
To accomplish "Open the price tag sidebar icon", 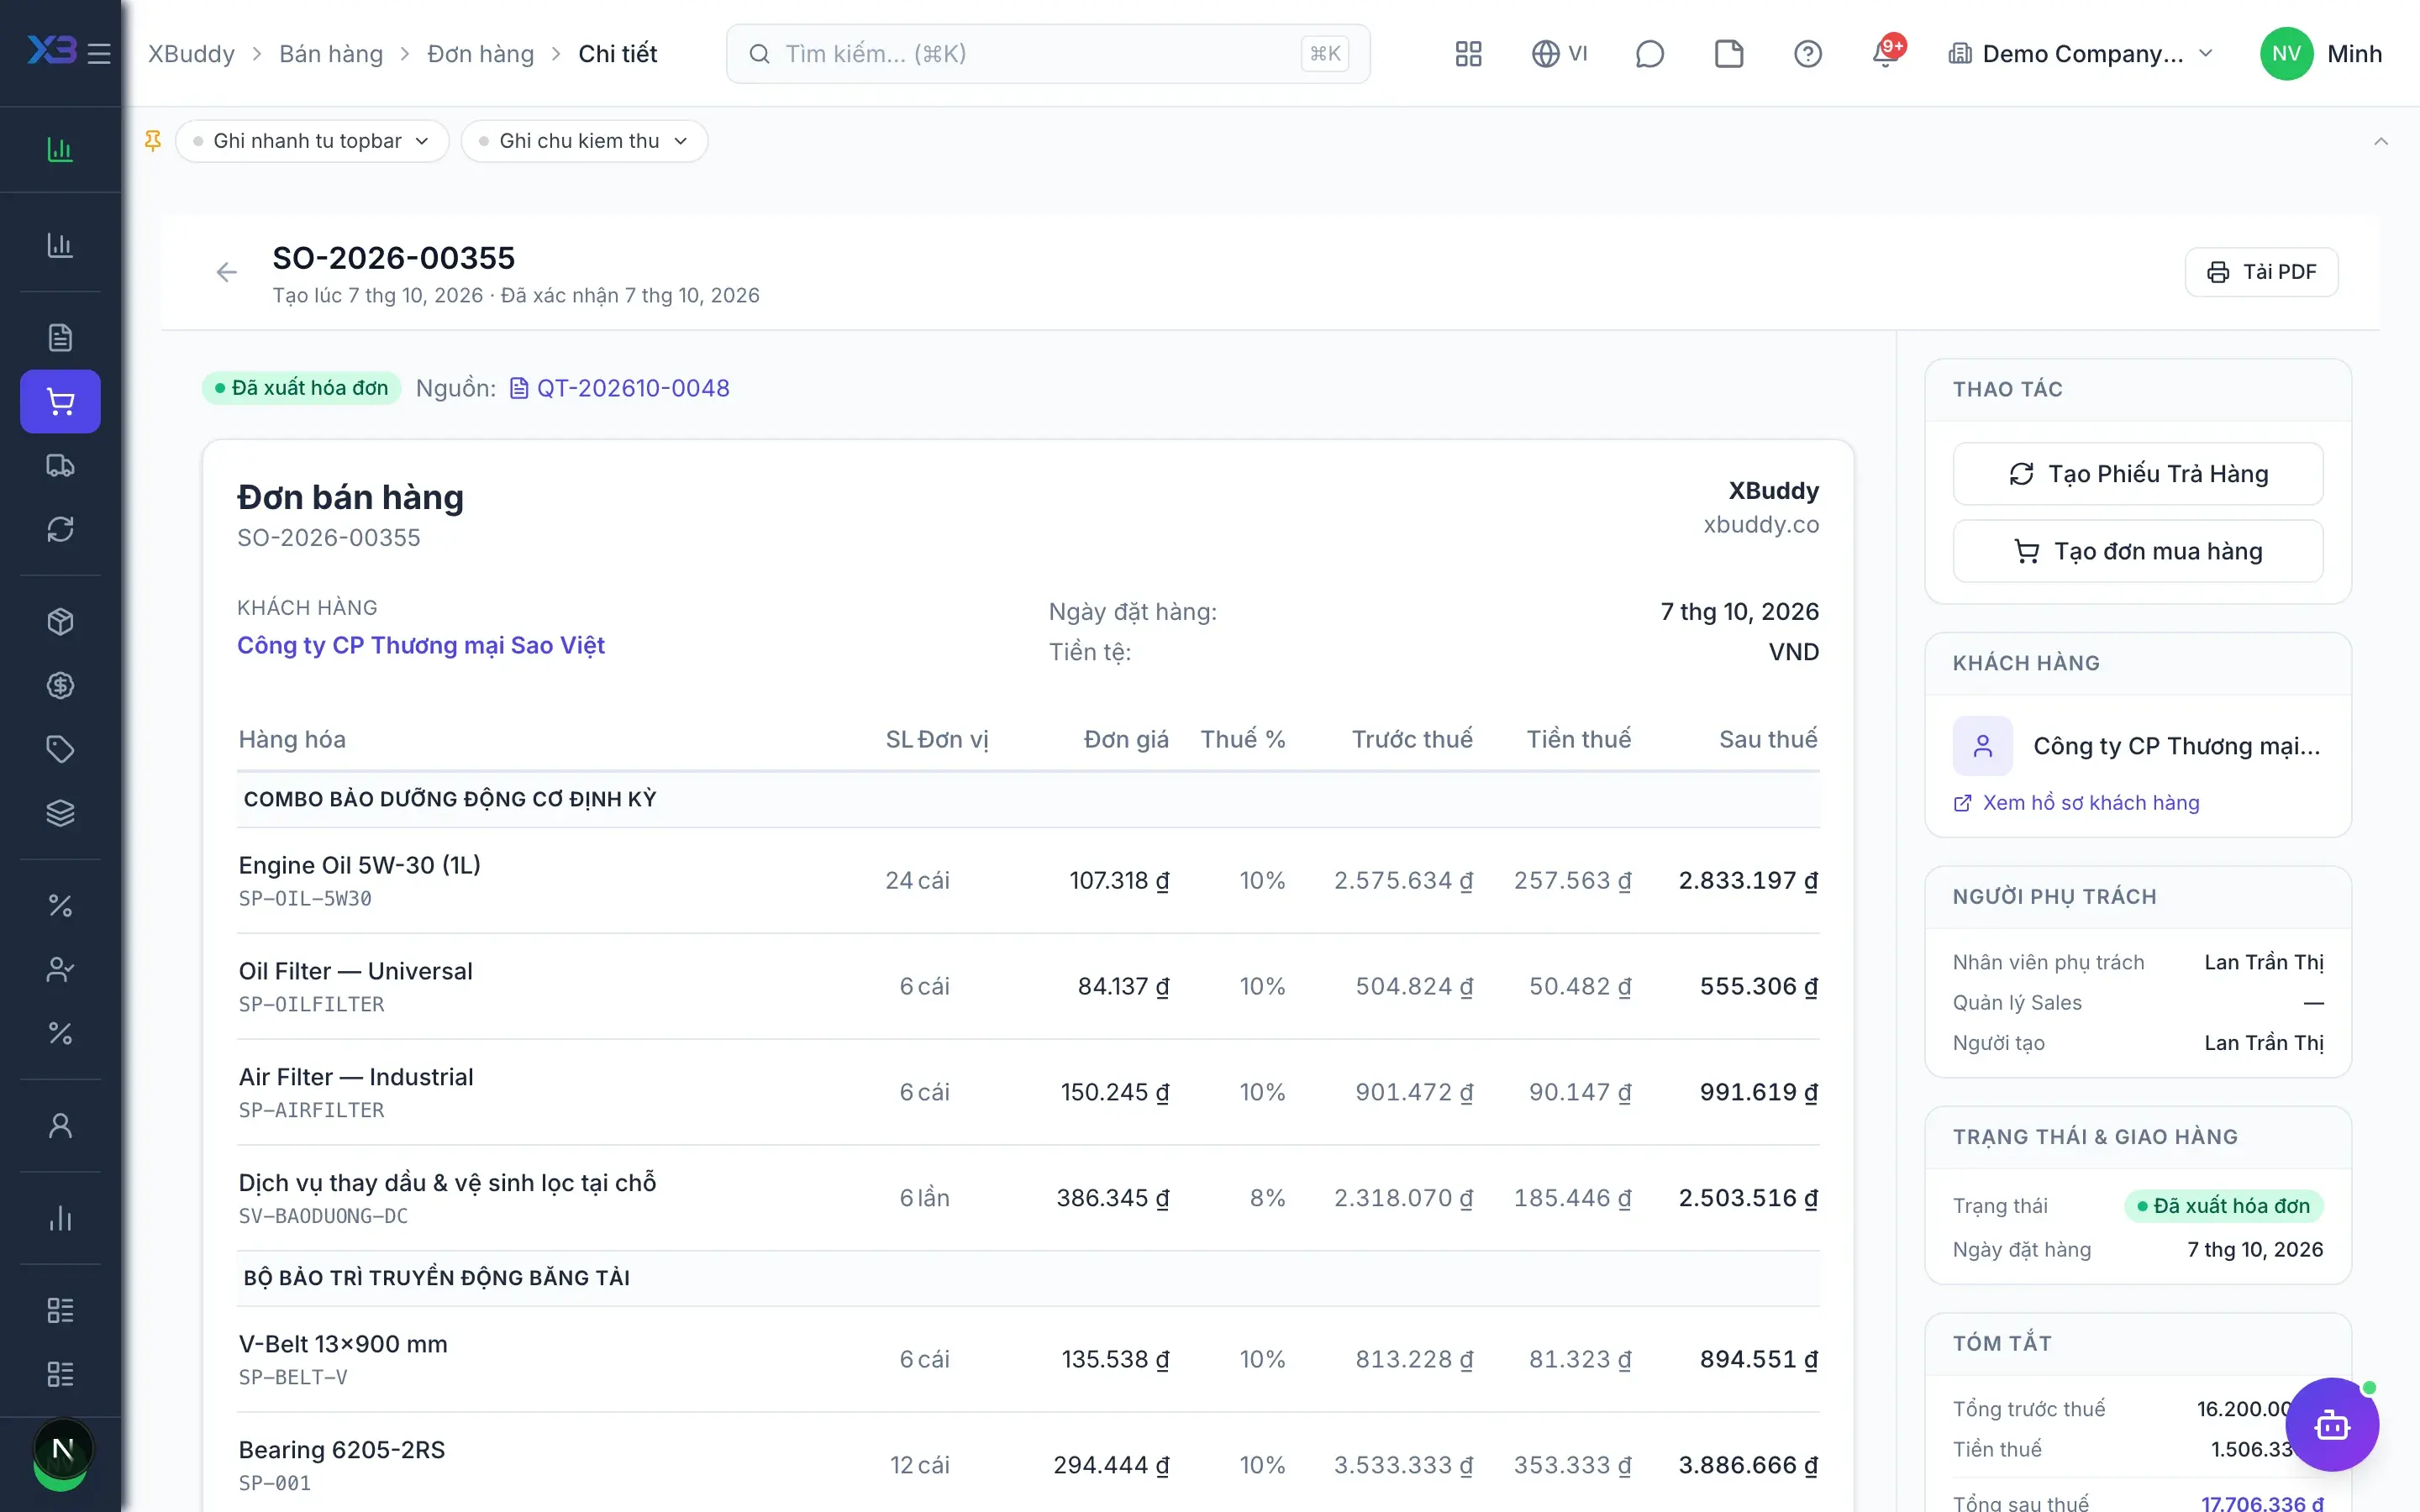I will (x=61, y=749).
